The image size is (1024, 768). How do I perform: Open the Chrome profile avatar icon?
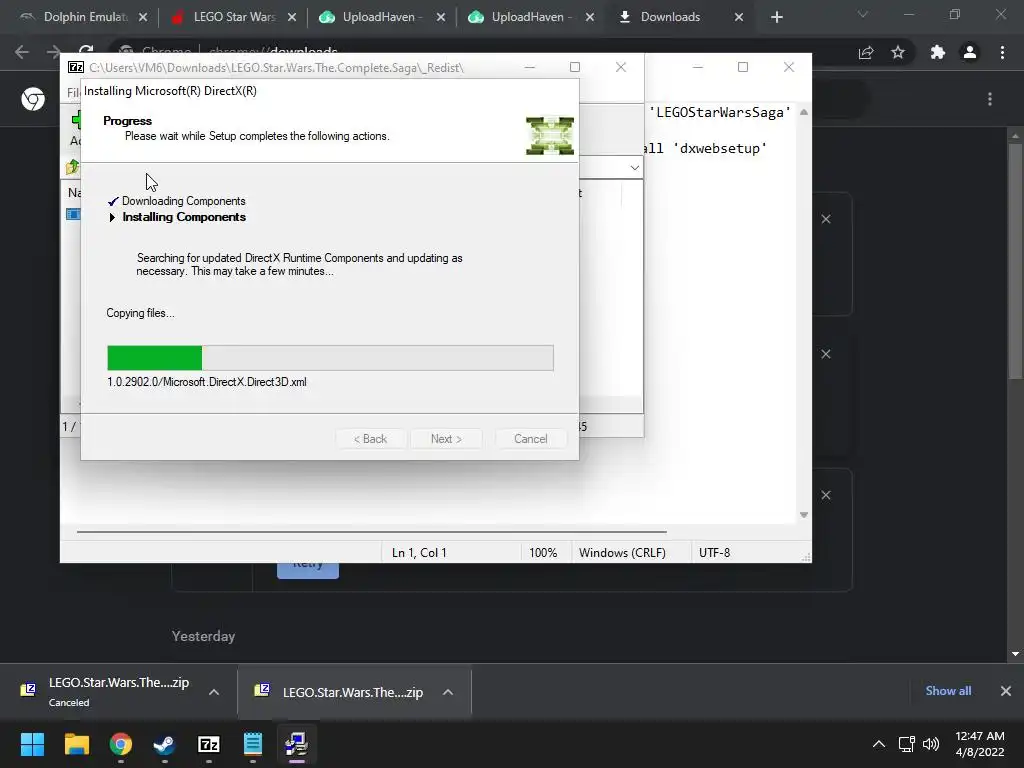pyautogui.click(x=970, y=52)
